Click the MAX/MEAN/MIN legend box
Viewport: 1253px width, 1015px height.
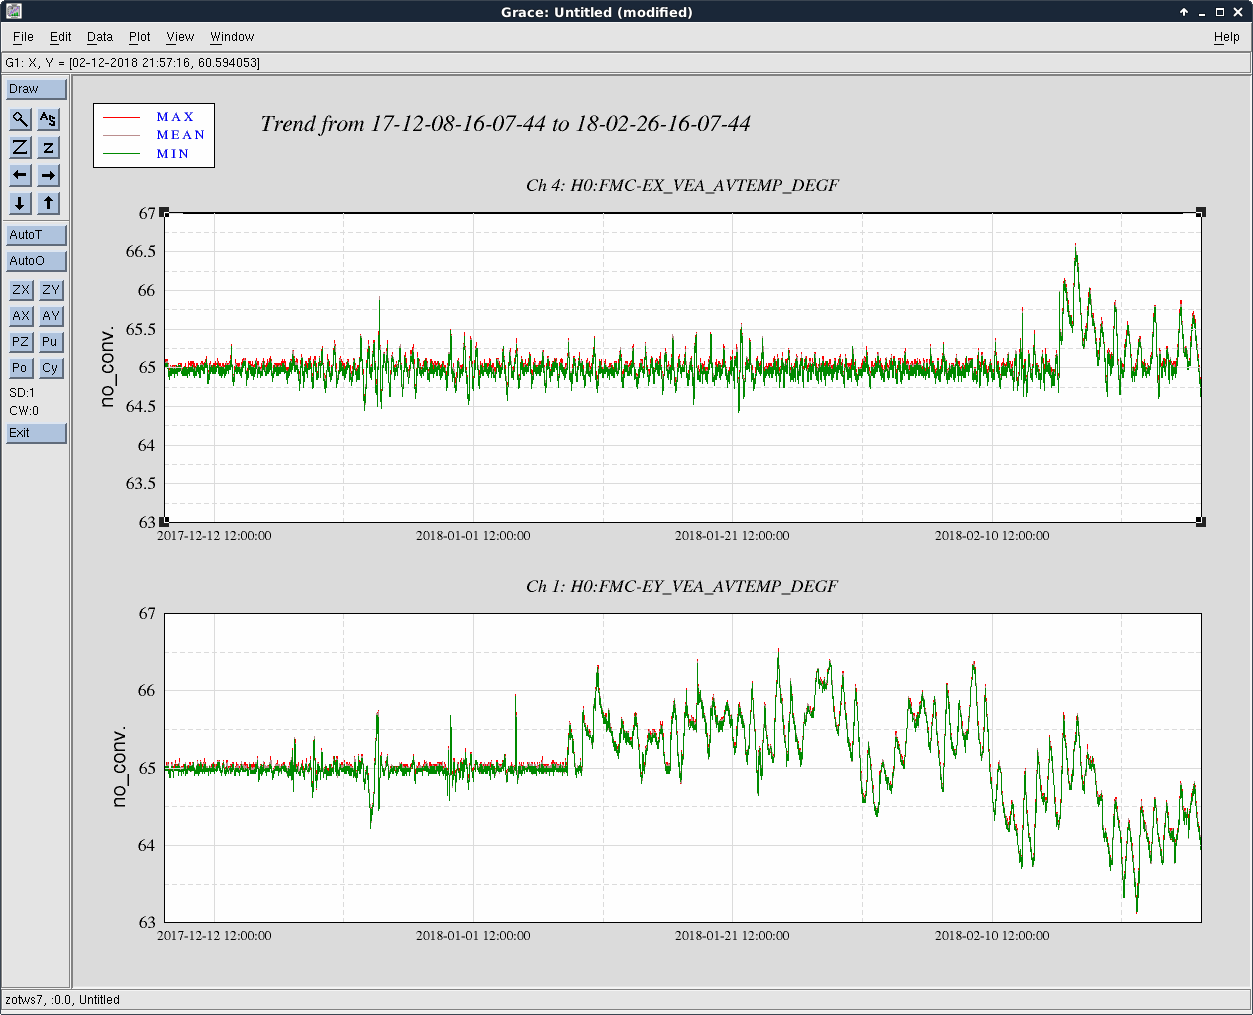click(154, 135)
